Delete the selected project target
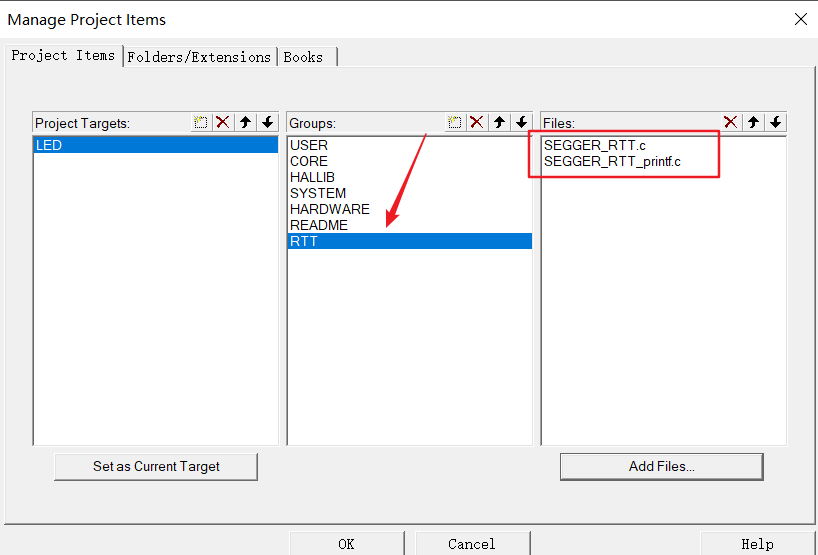The width and height of the screenshot is (818, 555). pos(223,123)
